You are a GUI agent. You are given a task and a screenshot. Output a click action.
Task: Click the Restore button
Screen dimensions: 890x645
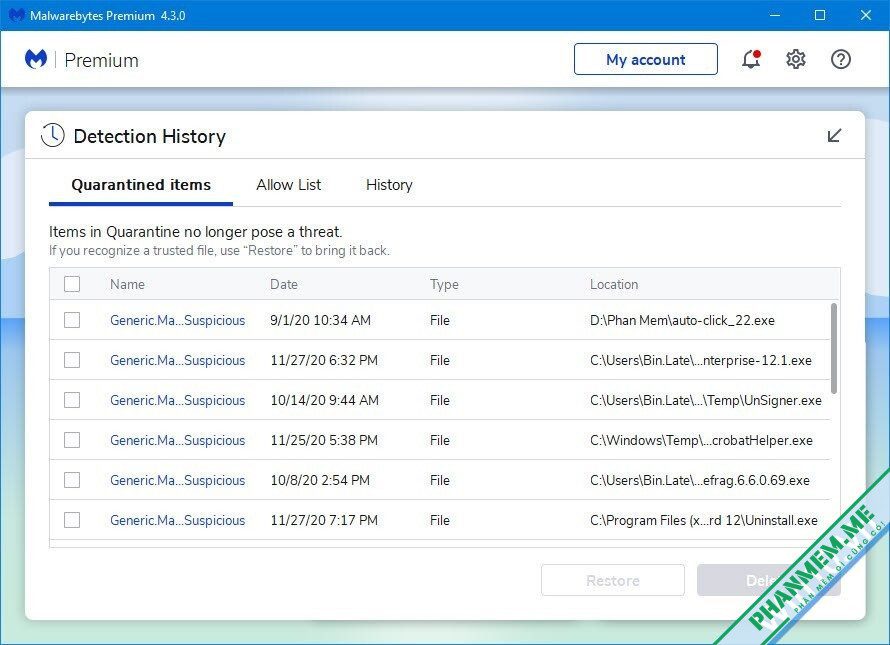[613, 580]
